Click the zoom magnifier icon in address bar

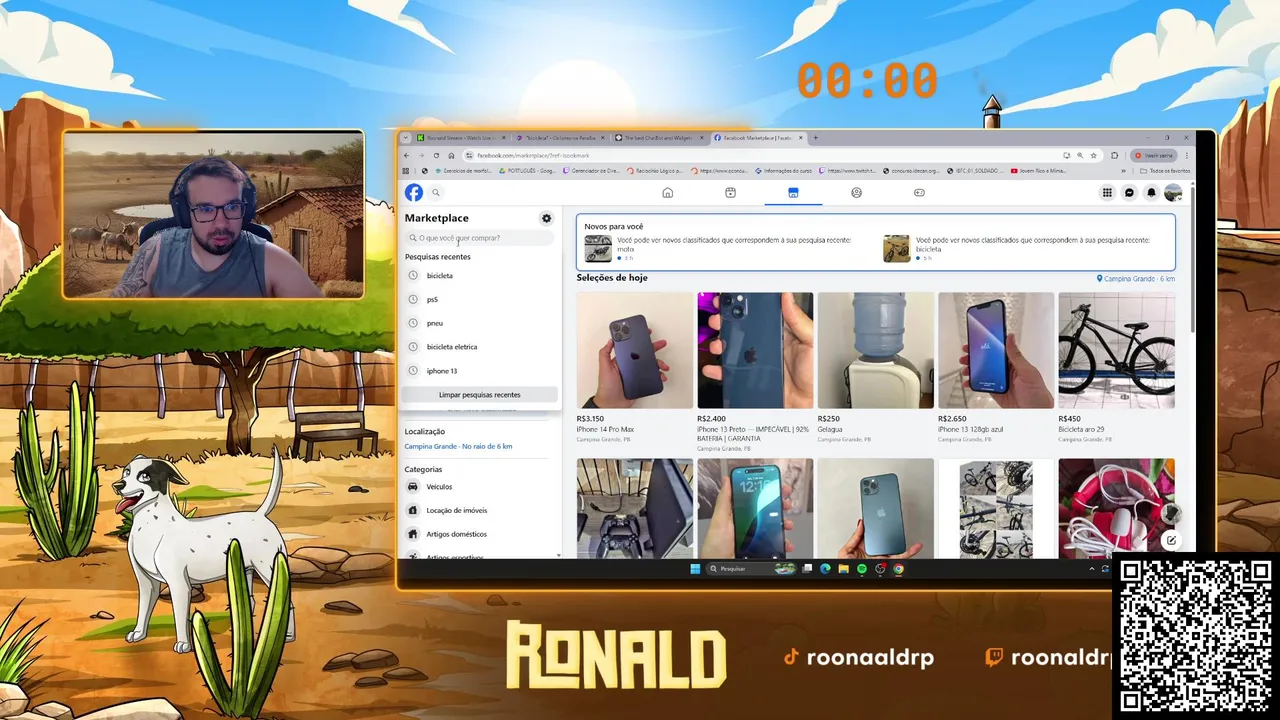coord(1080,155)
